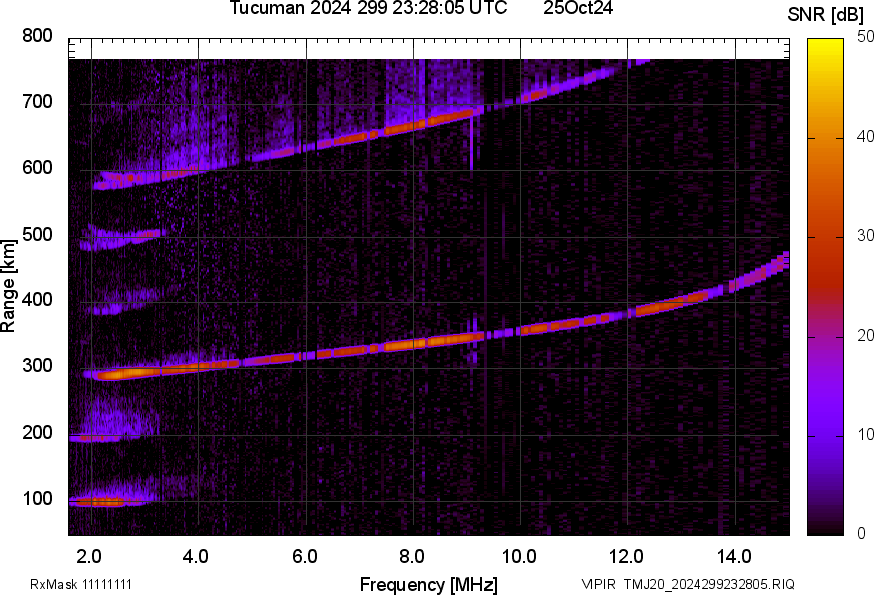The height and width of the screenshot is (595, 874).
Task: Click colorbar tick label '20'
Action: 866,335
